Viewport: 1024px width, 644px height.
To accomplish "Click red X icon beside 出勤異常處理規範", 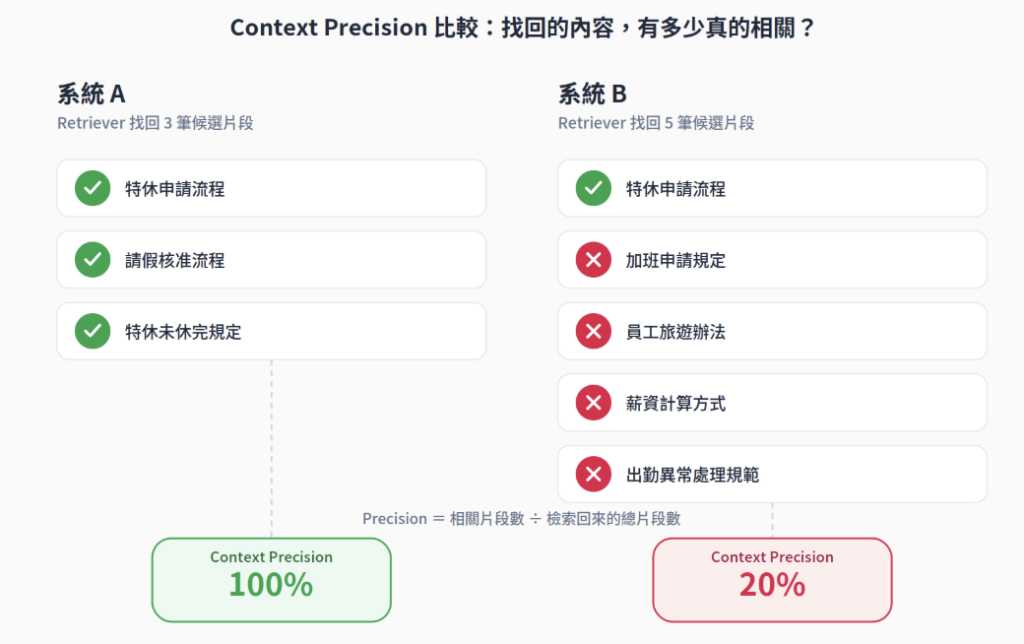I will pos(594,474).
